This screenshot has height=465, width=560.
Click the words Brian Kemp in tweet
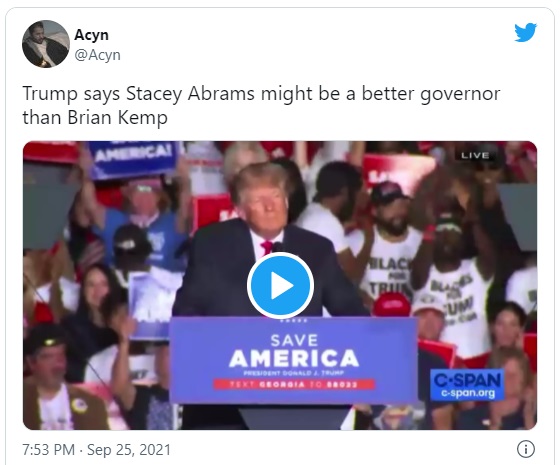118,118
